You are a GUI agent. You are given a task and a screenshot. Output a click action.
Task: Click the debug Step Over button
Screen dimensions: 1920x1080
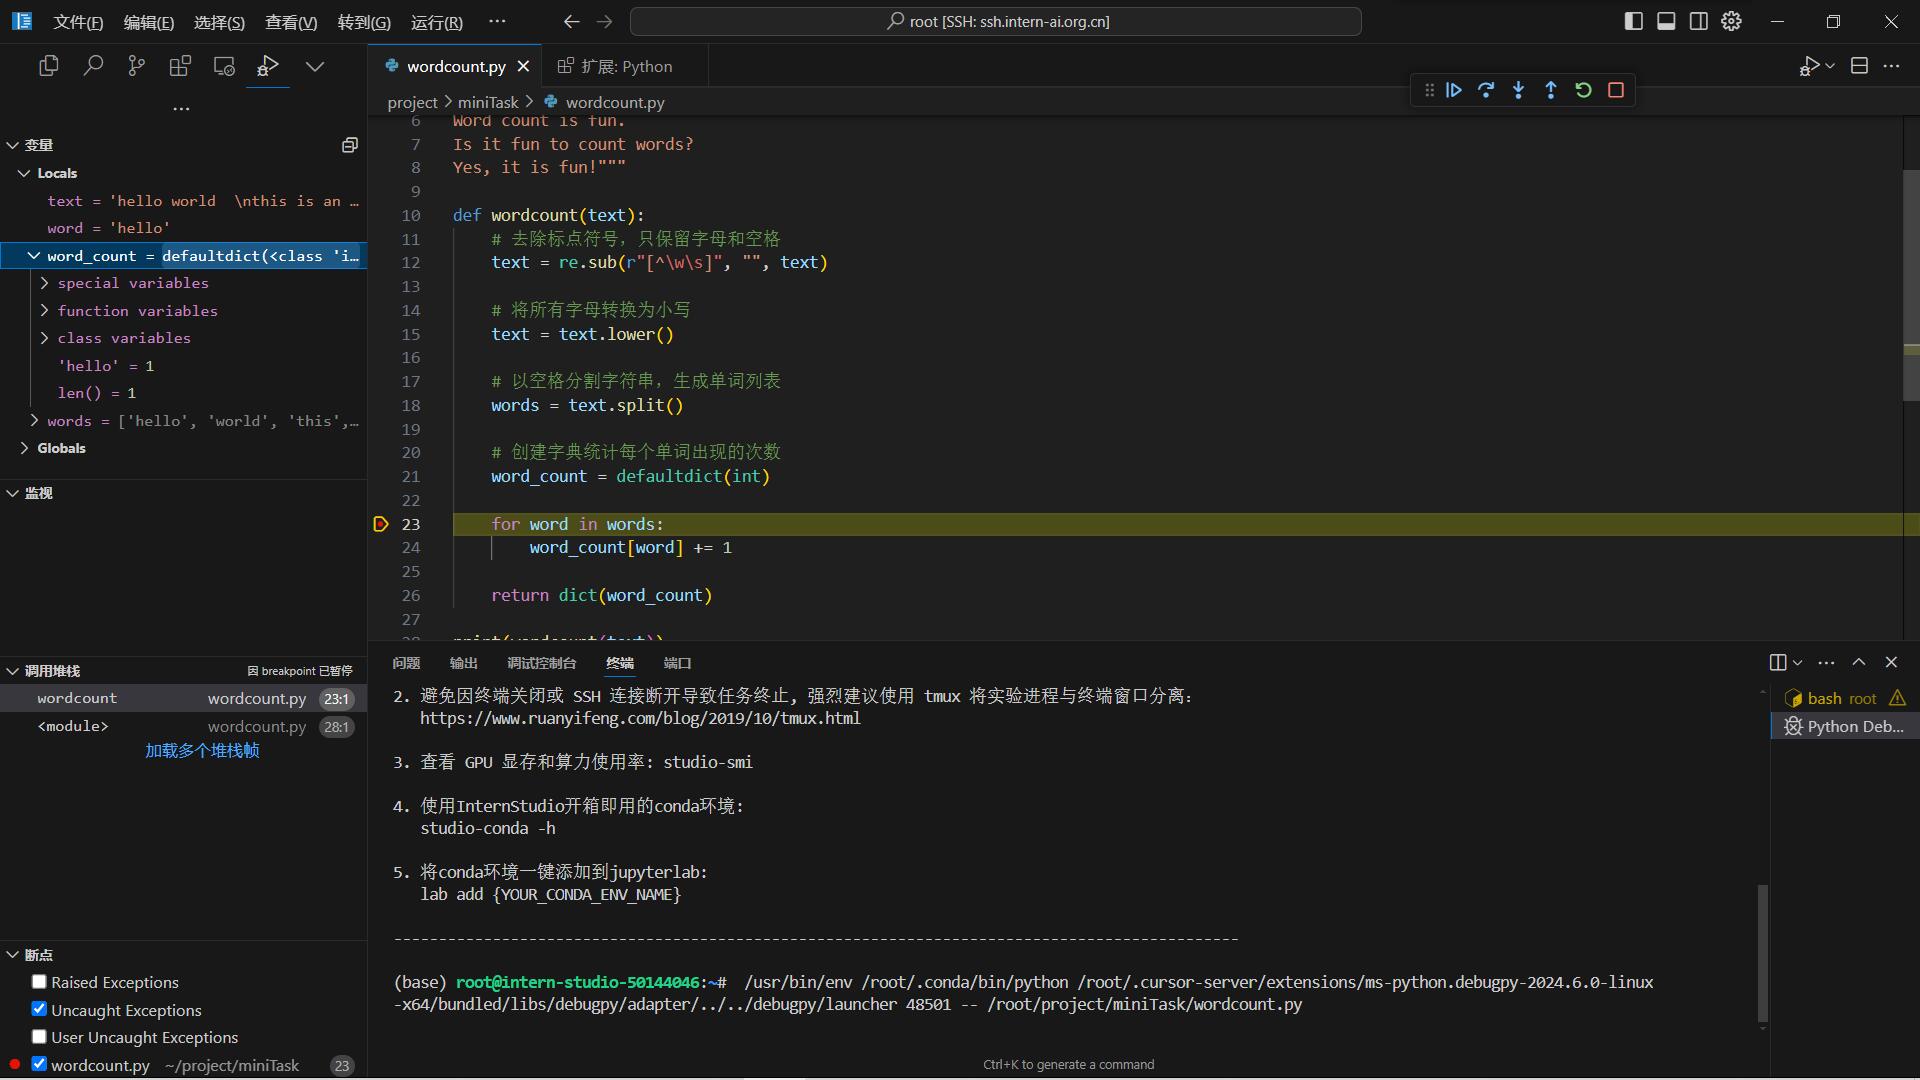[1486, 90]
